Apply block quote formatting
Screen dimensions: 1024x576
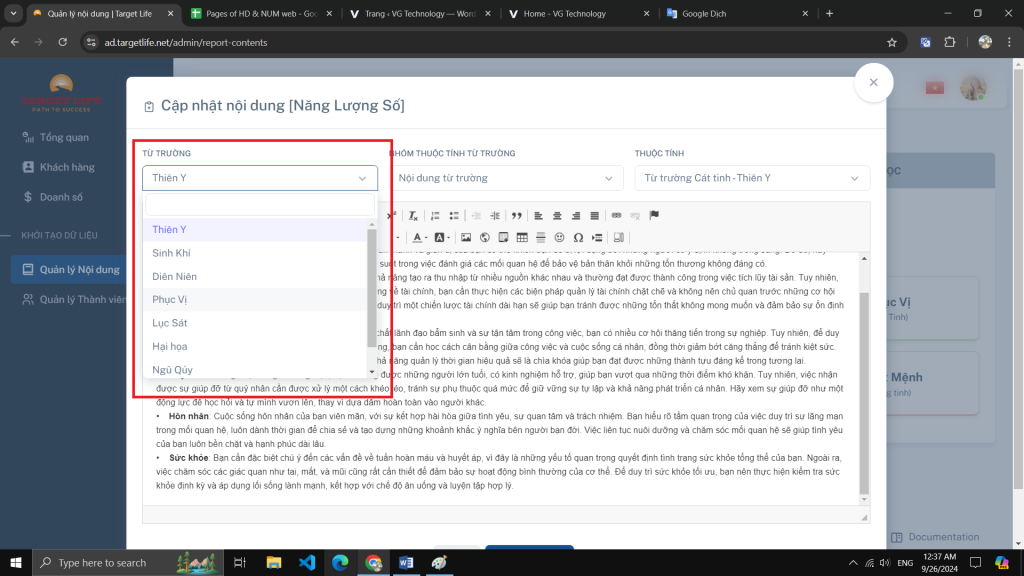(x=517, y=216)
